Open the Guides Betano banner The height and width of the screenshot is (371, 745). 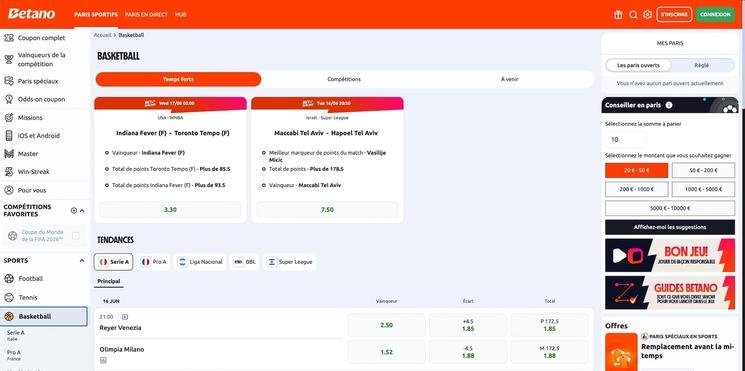click(670, 293)
